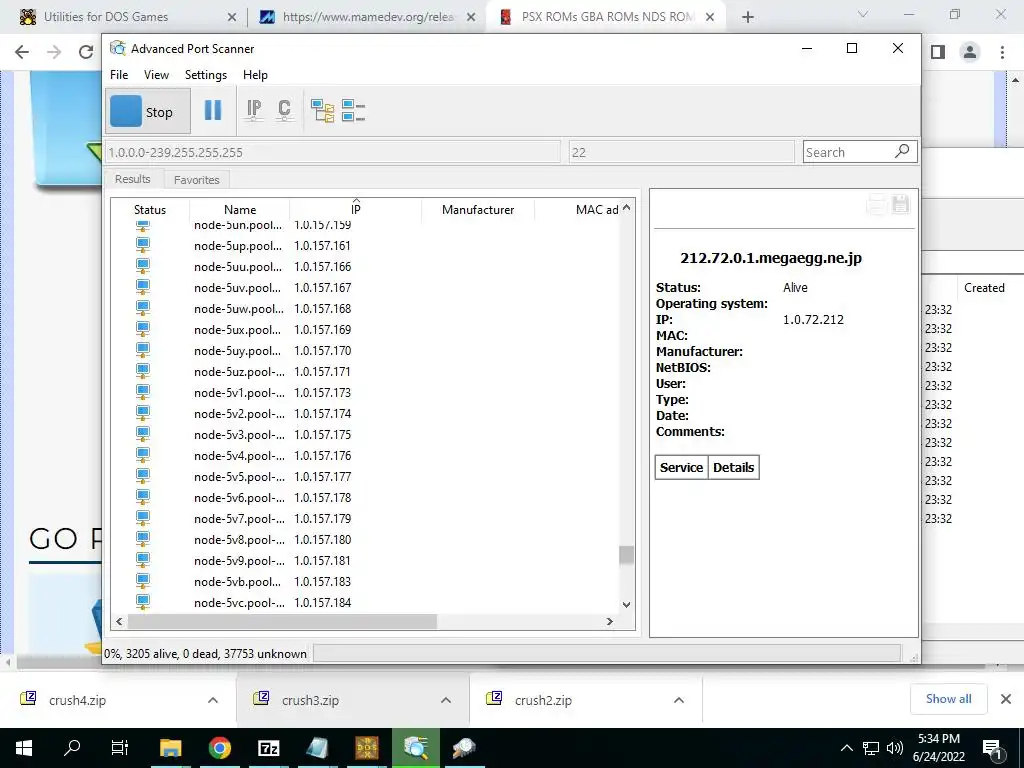
Task: Click the collapse all list icon
Action: point(353,111)
